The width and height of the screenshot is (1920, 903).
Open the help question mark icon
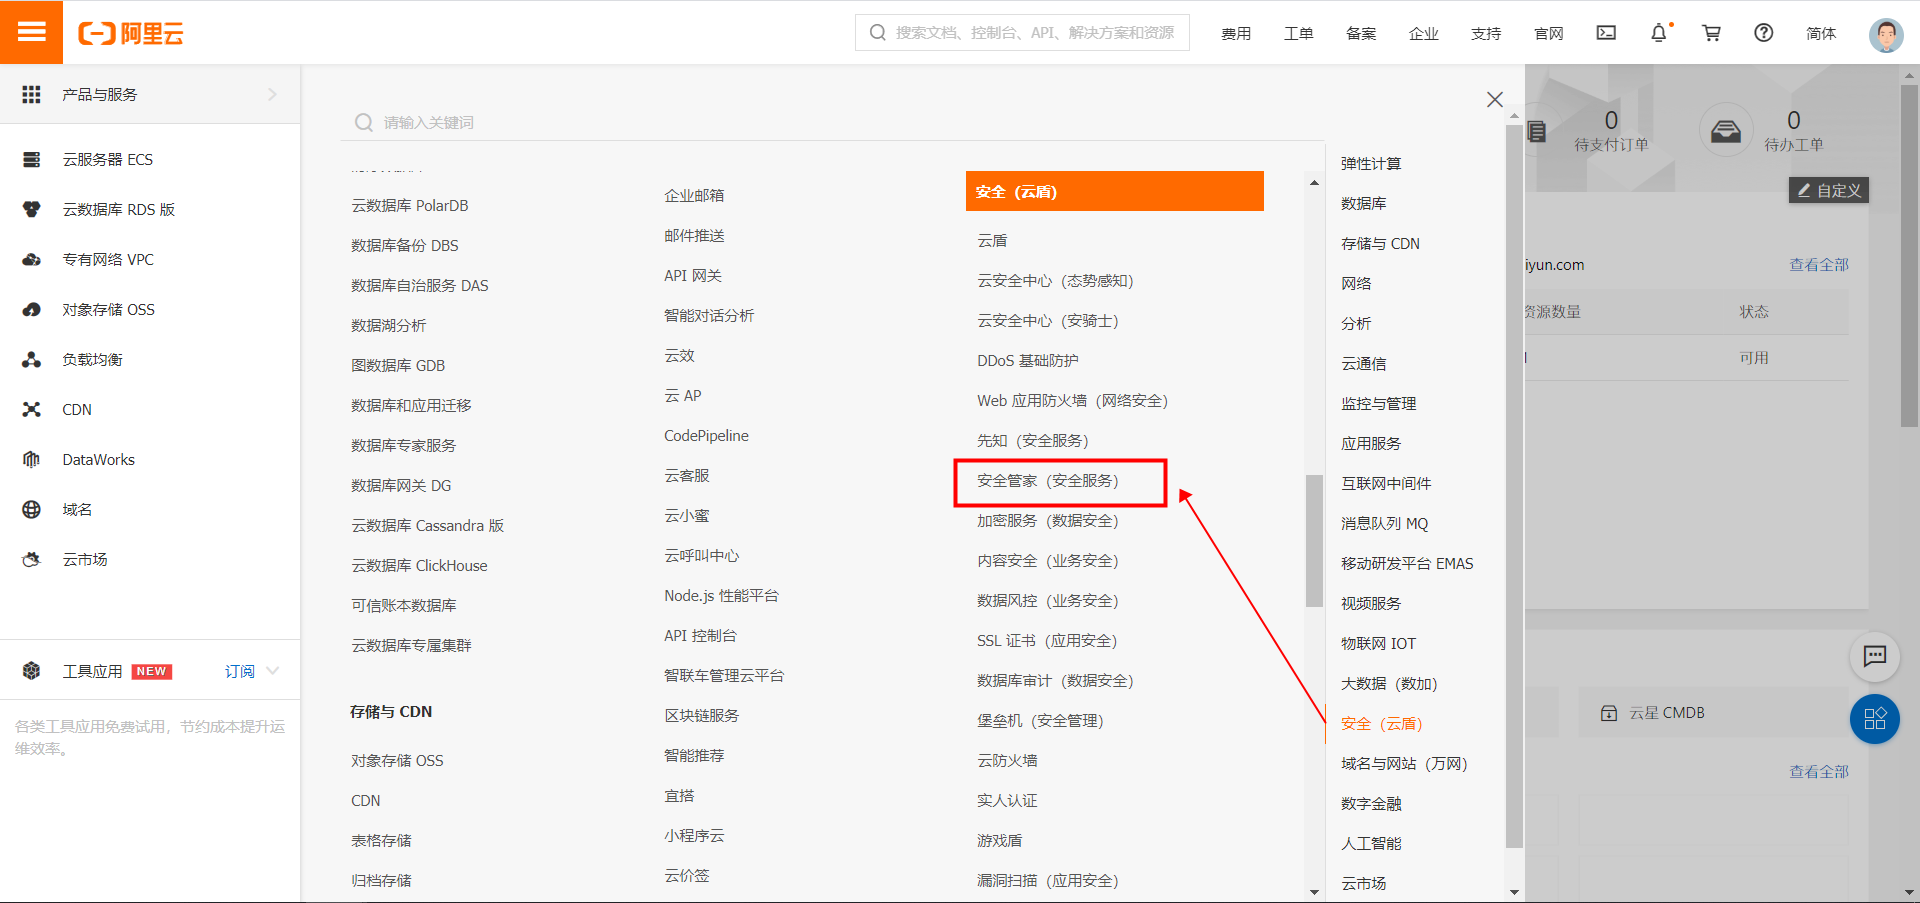coord(1764,33)
